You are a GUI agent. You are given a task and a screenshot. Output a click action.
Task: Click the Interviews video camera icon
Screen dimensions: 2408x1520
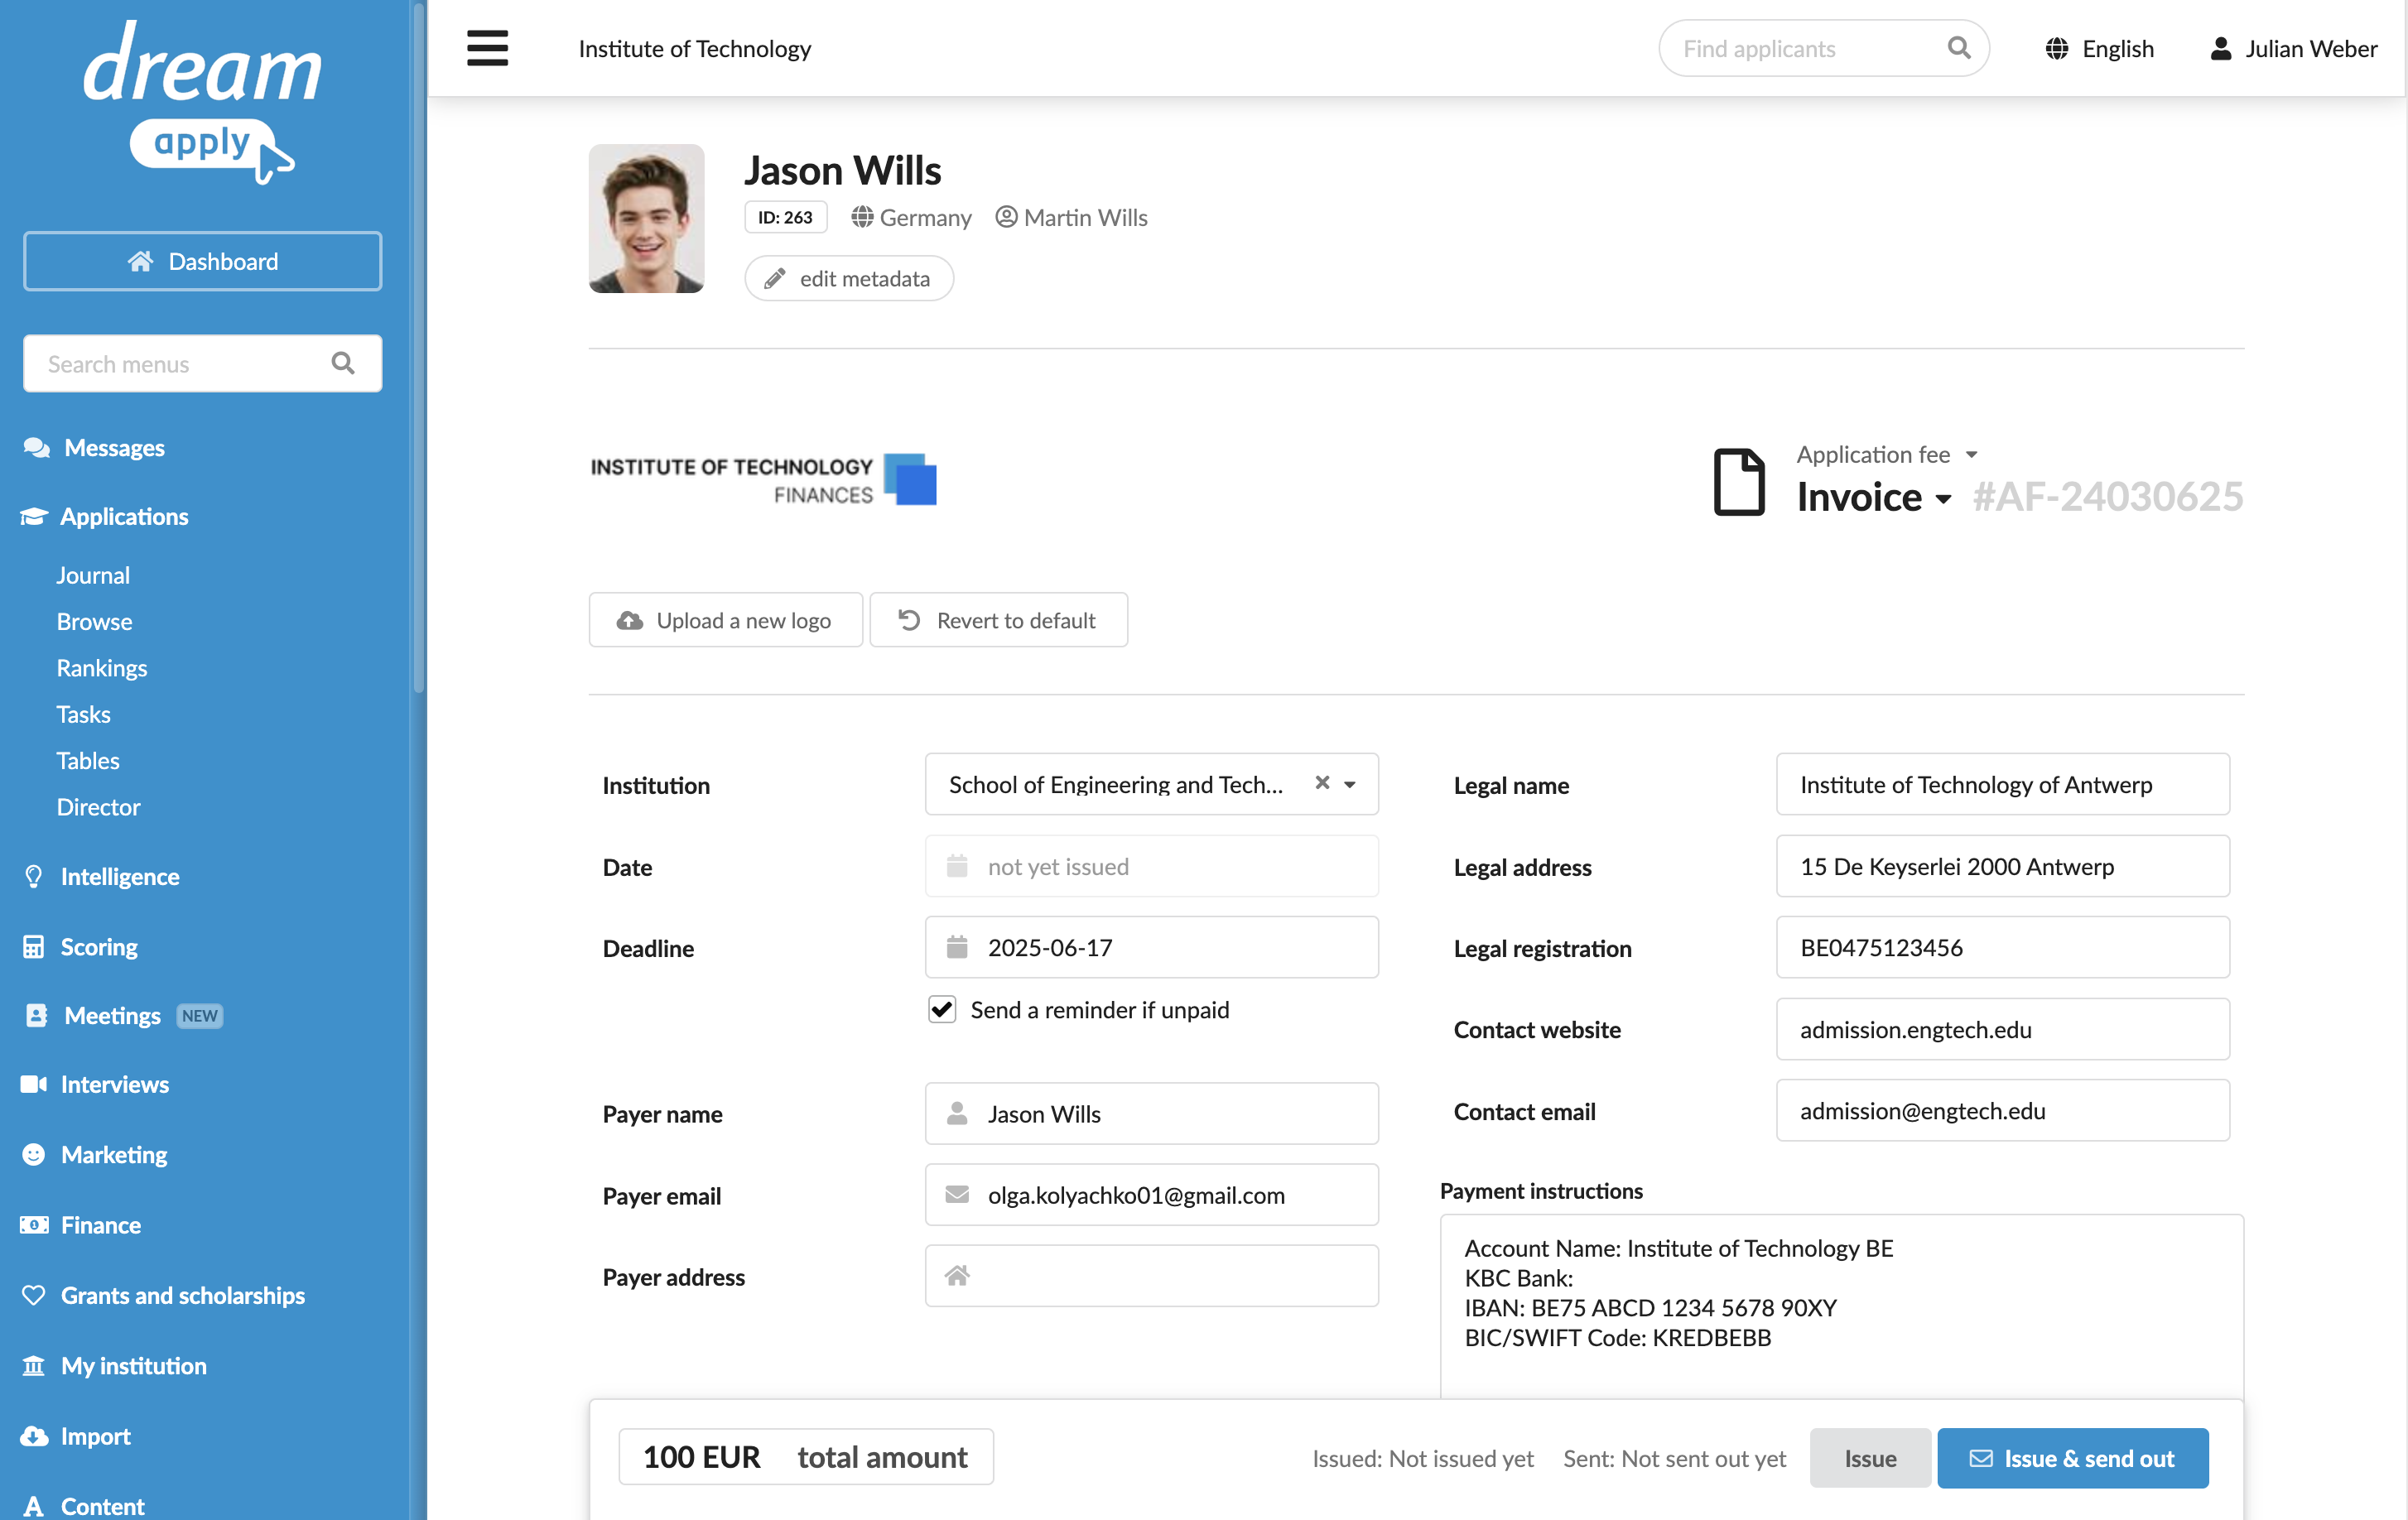(x=34, y=1084)
